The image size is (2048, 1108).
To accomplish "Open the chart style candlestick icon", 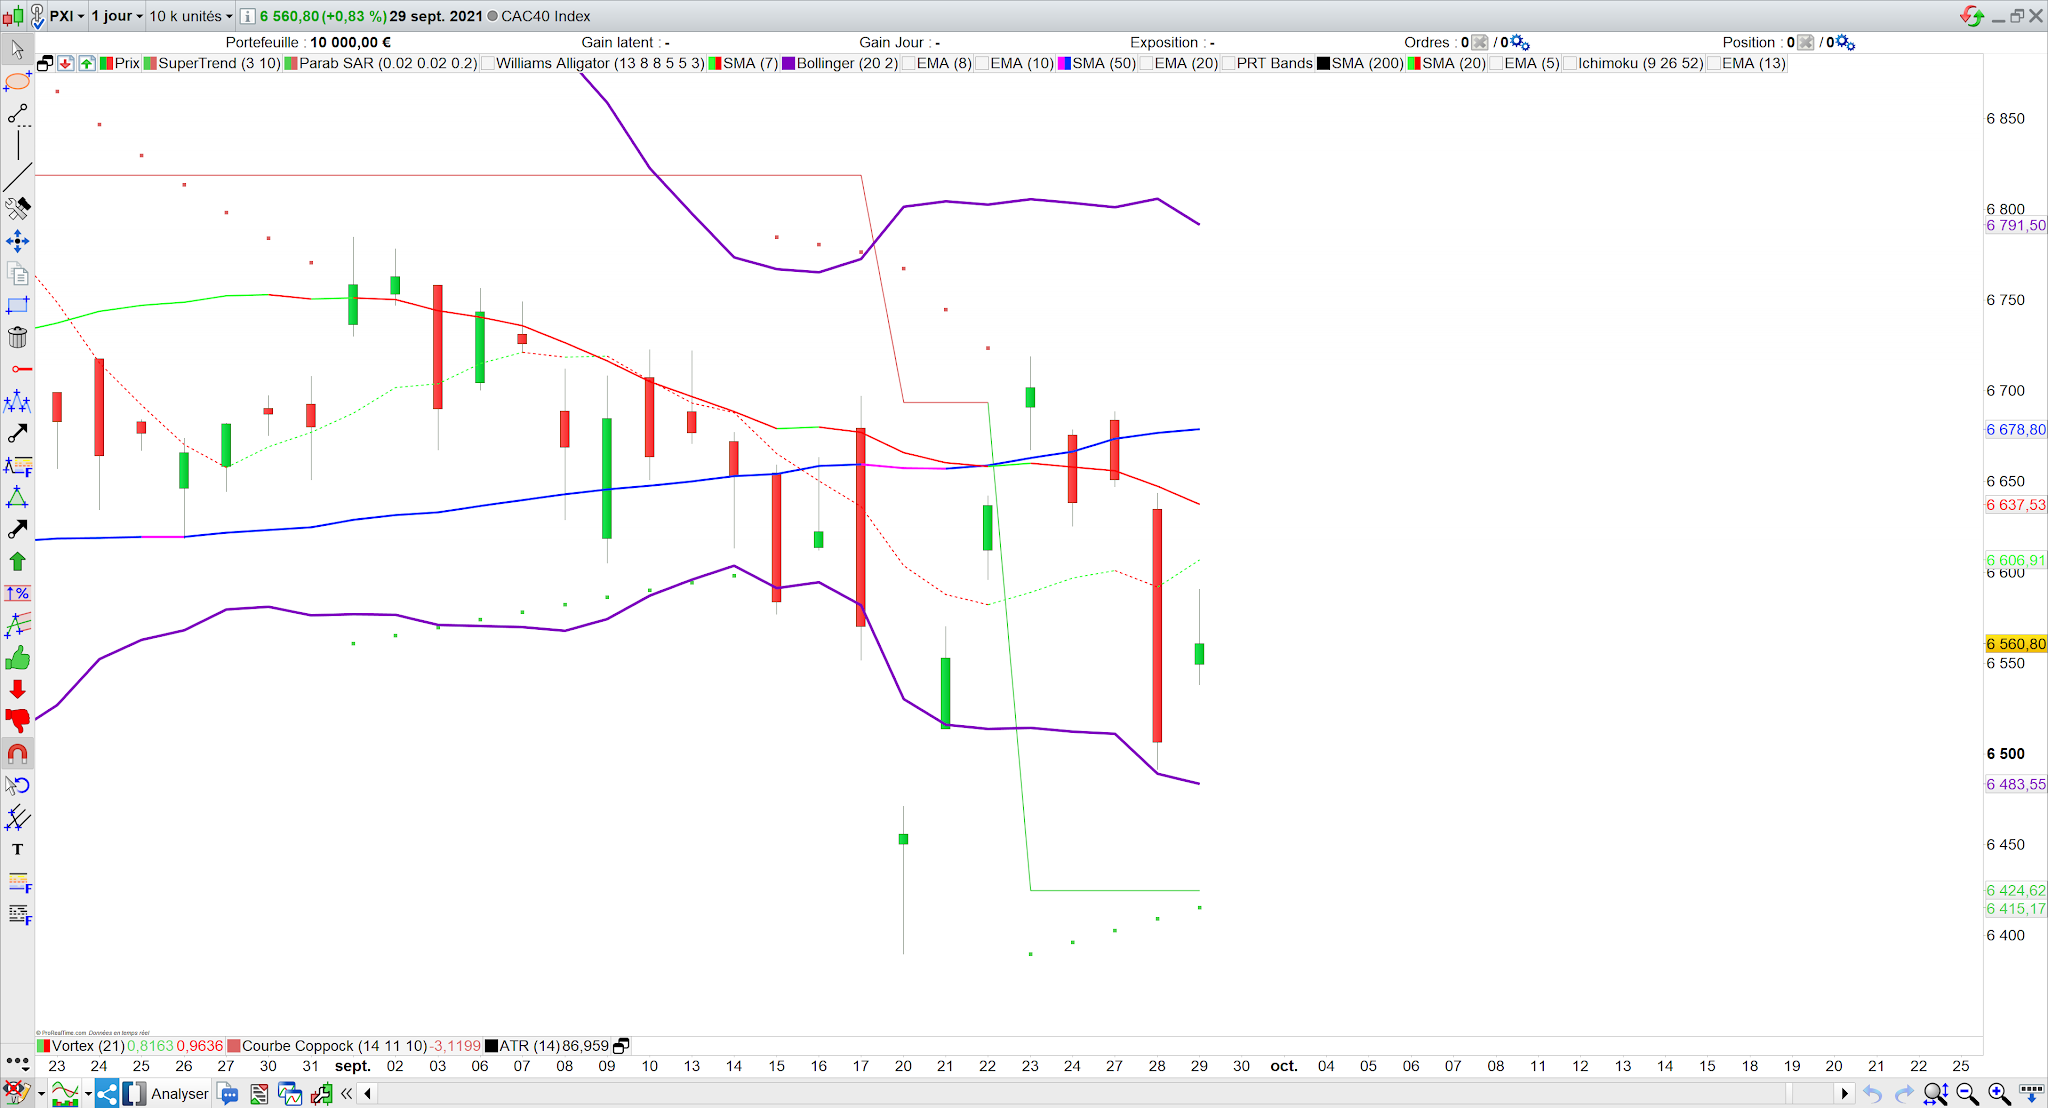I will (13, 16).
